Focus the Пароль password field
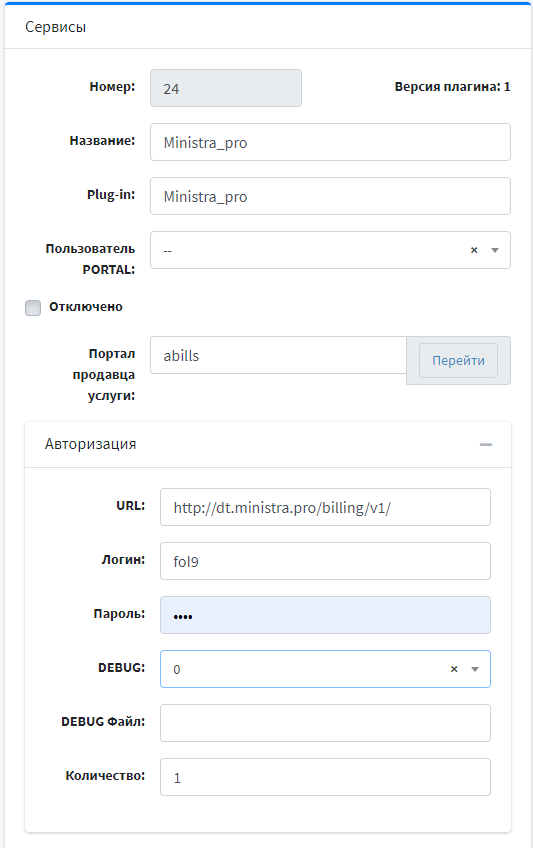Image resolution: width=533 pixels, height=848 pixels. (x=325, y=615)
